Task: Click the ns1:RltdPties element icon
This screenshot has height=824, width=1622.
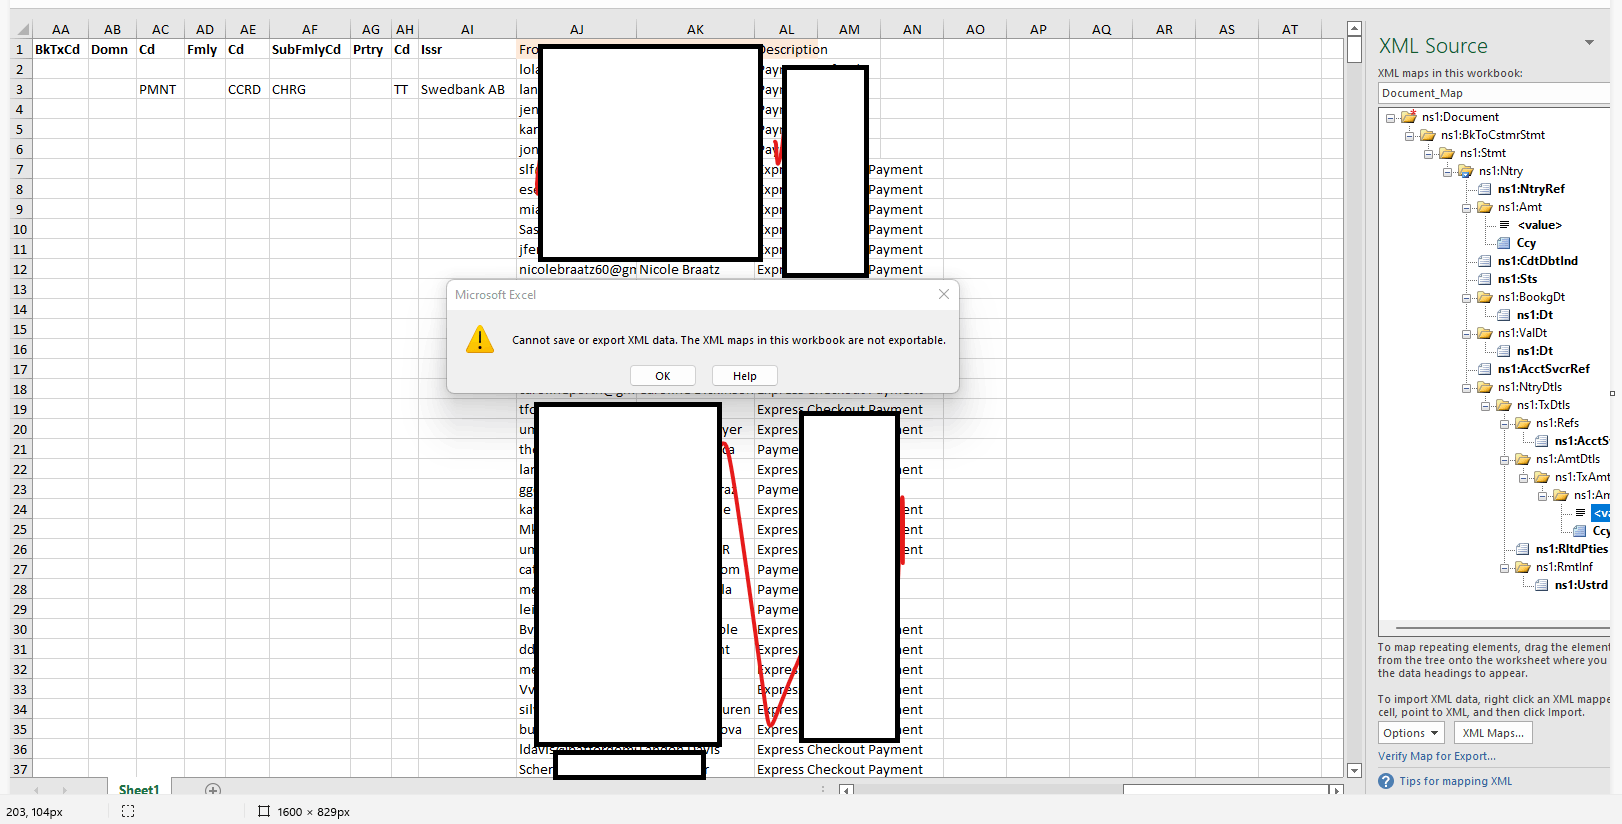Action: [1523, 549]
